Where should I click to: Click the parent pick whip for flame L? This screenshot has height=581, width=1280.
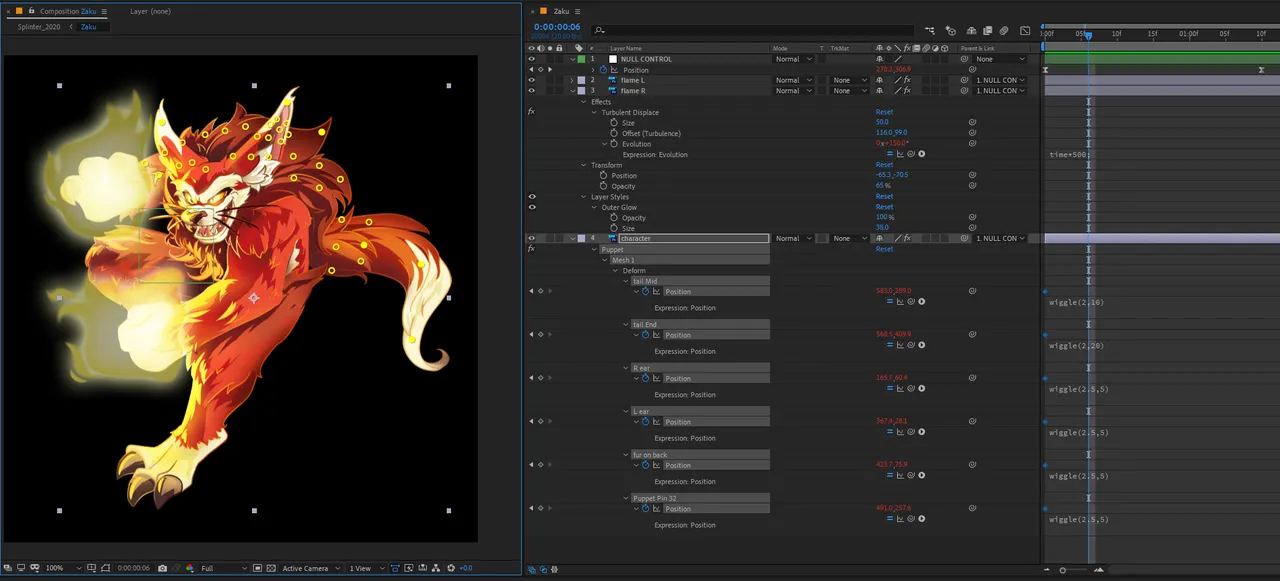[965, 80]
